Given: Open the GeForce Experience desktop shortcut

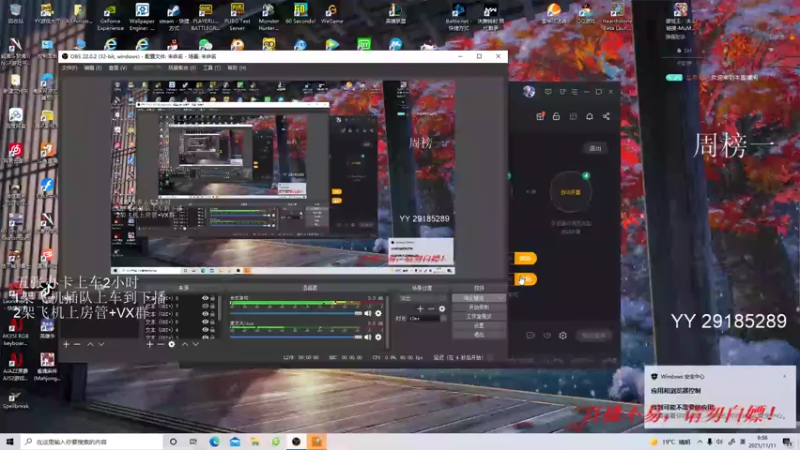Looking at the screenshot, I should click(x=110, y=17).
